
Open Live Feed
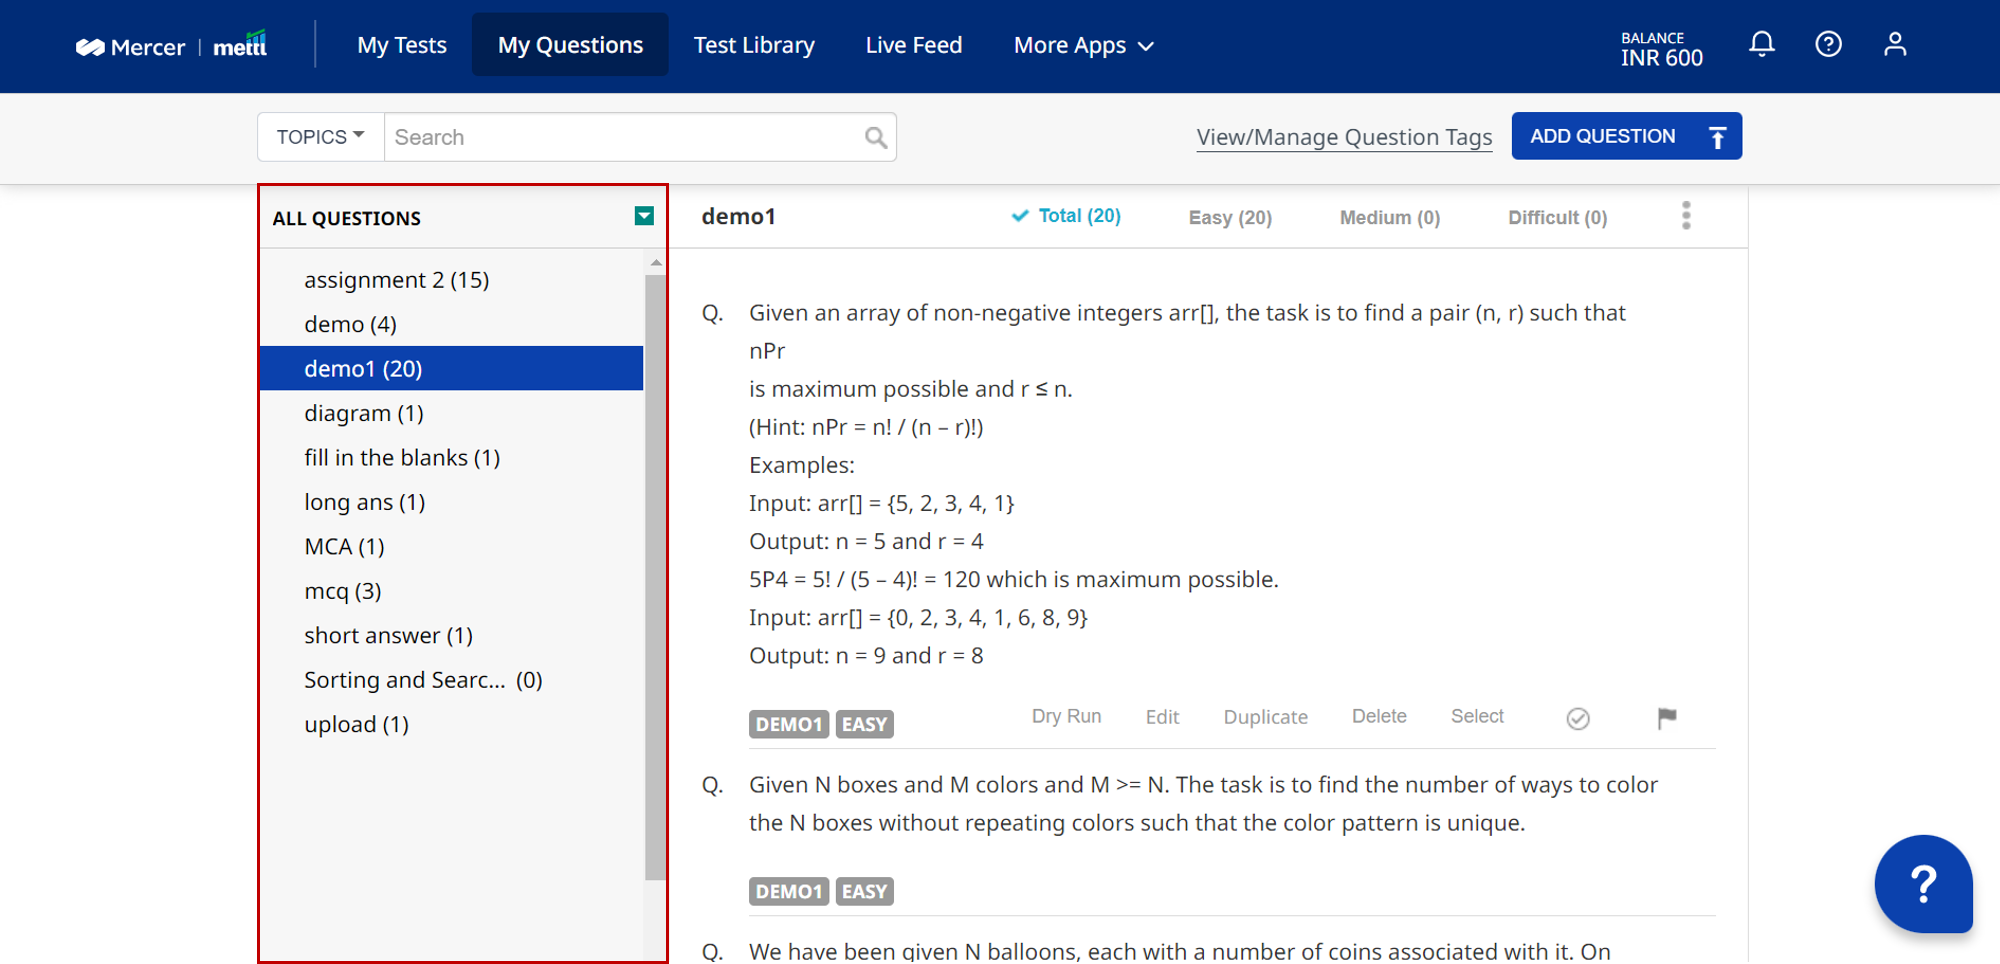(914, 45)
